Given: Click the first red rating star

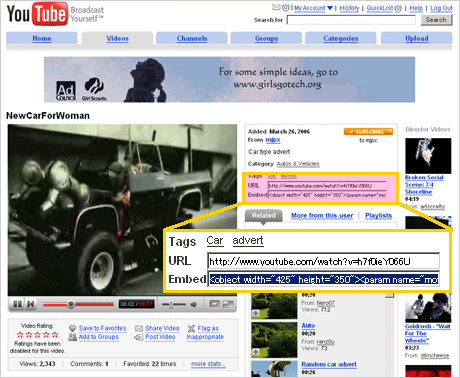Looking at the screenshot, I should [x=20, y=335].
